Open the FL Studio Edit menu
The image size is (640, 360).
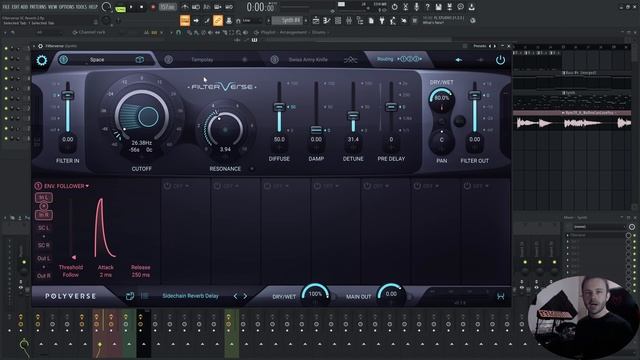click(16, 7)
